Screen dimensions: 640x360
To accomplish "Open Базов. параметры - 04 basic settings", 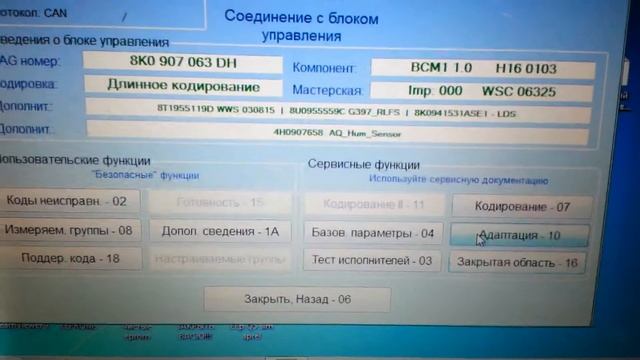I will coord(373,233).
